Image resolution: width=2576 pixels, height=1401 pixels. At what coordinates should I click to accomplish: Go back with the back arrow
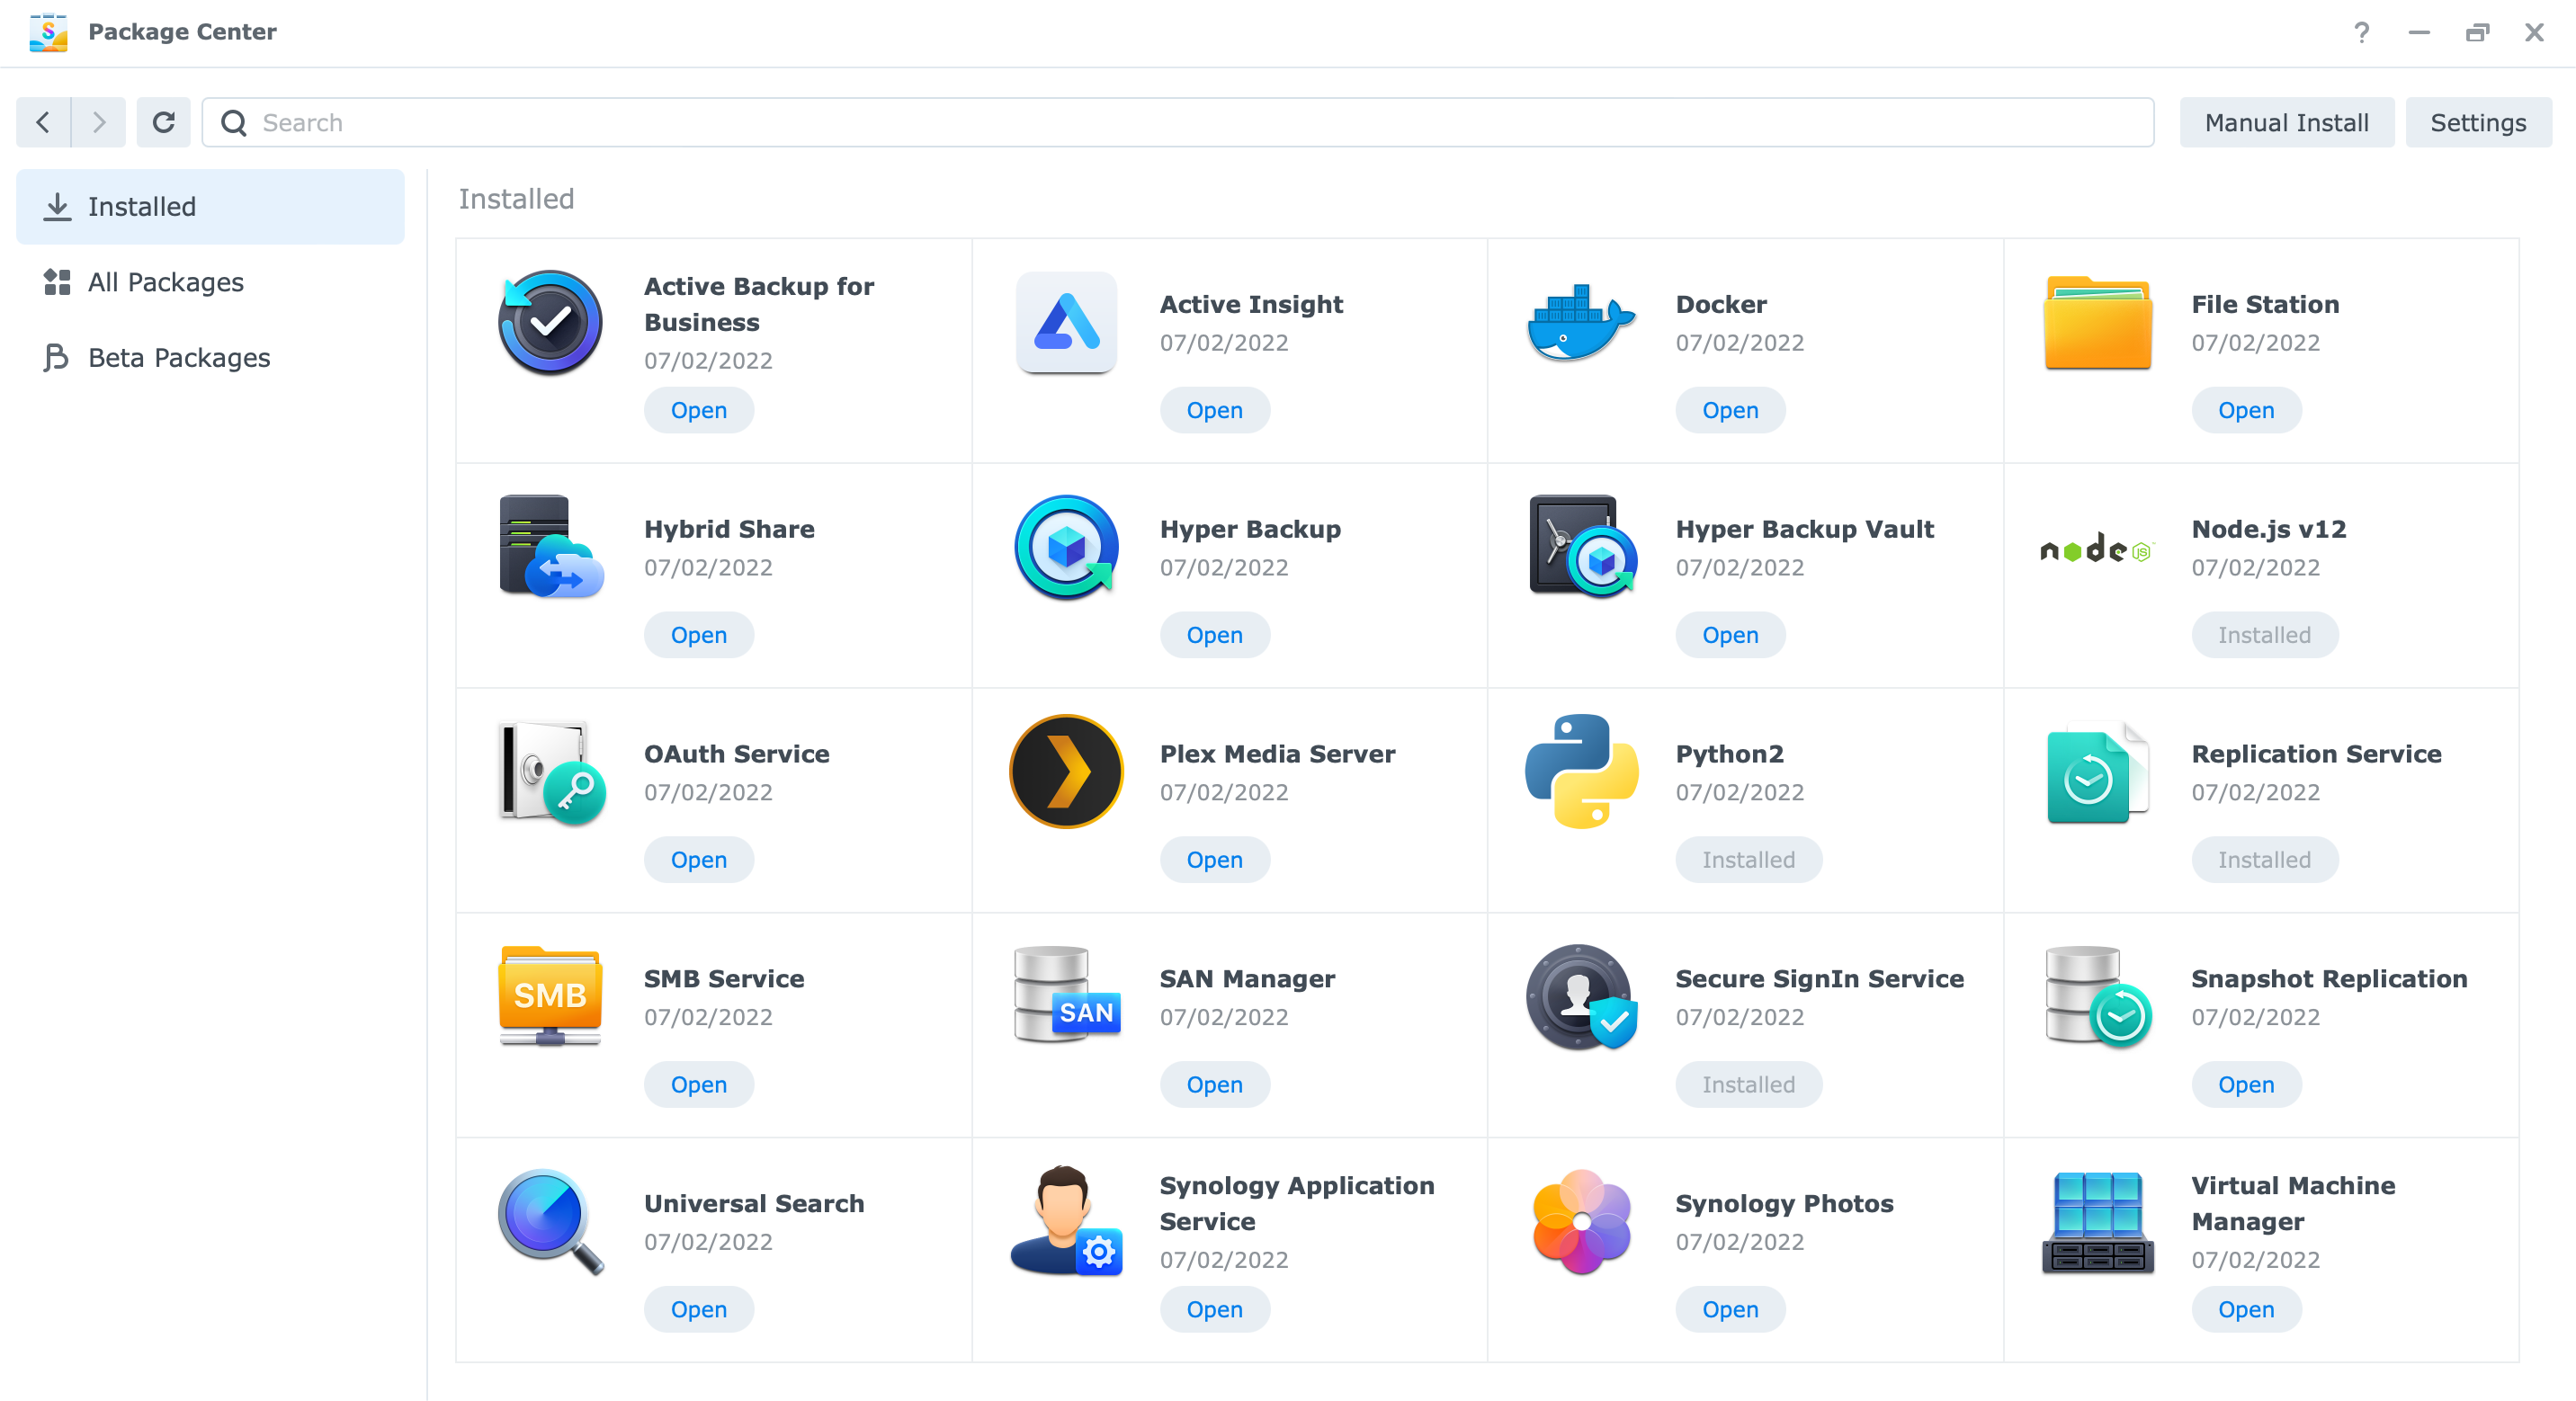43,122
